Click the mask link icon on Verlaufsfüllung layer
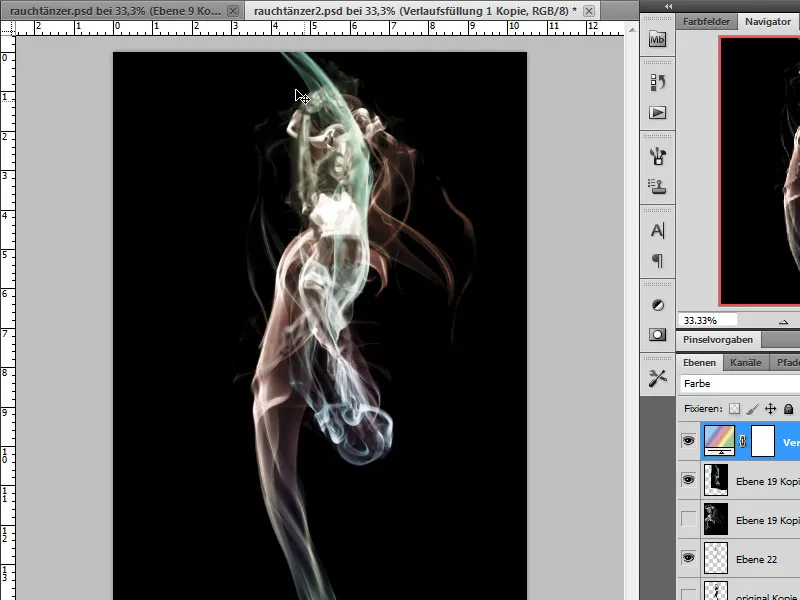The height and width of the screenshot is (600, 800). click(x=742, y=442)
